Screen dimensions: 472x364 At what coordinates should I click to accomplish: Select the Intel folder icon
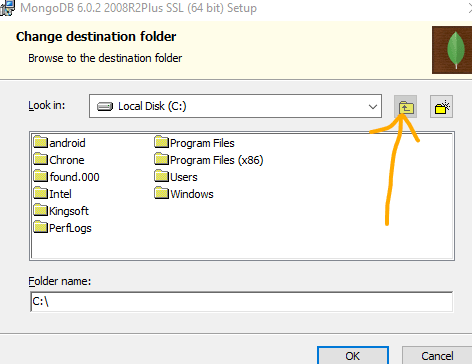pyautogui.click(x=41, y=193)
